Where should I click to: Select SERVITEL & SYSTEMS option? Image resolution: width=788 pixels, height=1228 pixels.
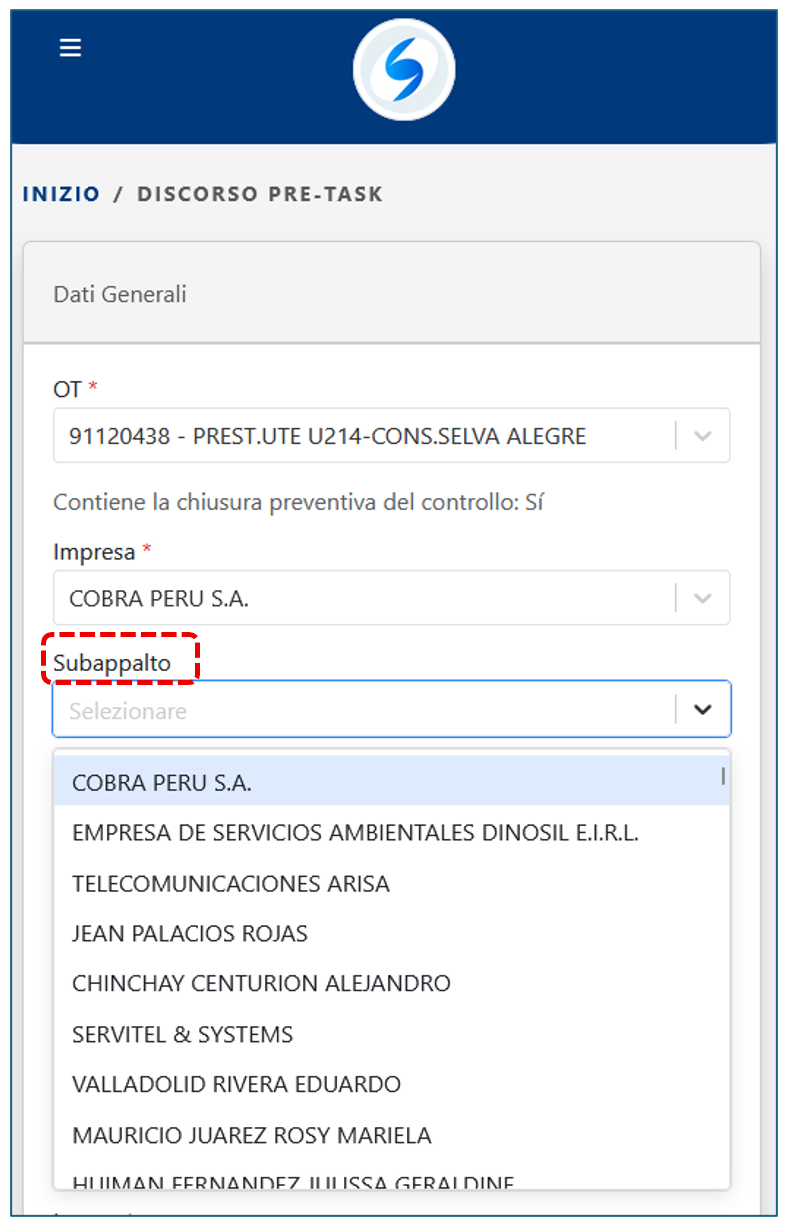(x=183, y=1034)
